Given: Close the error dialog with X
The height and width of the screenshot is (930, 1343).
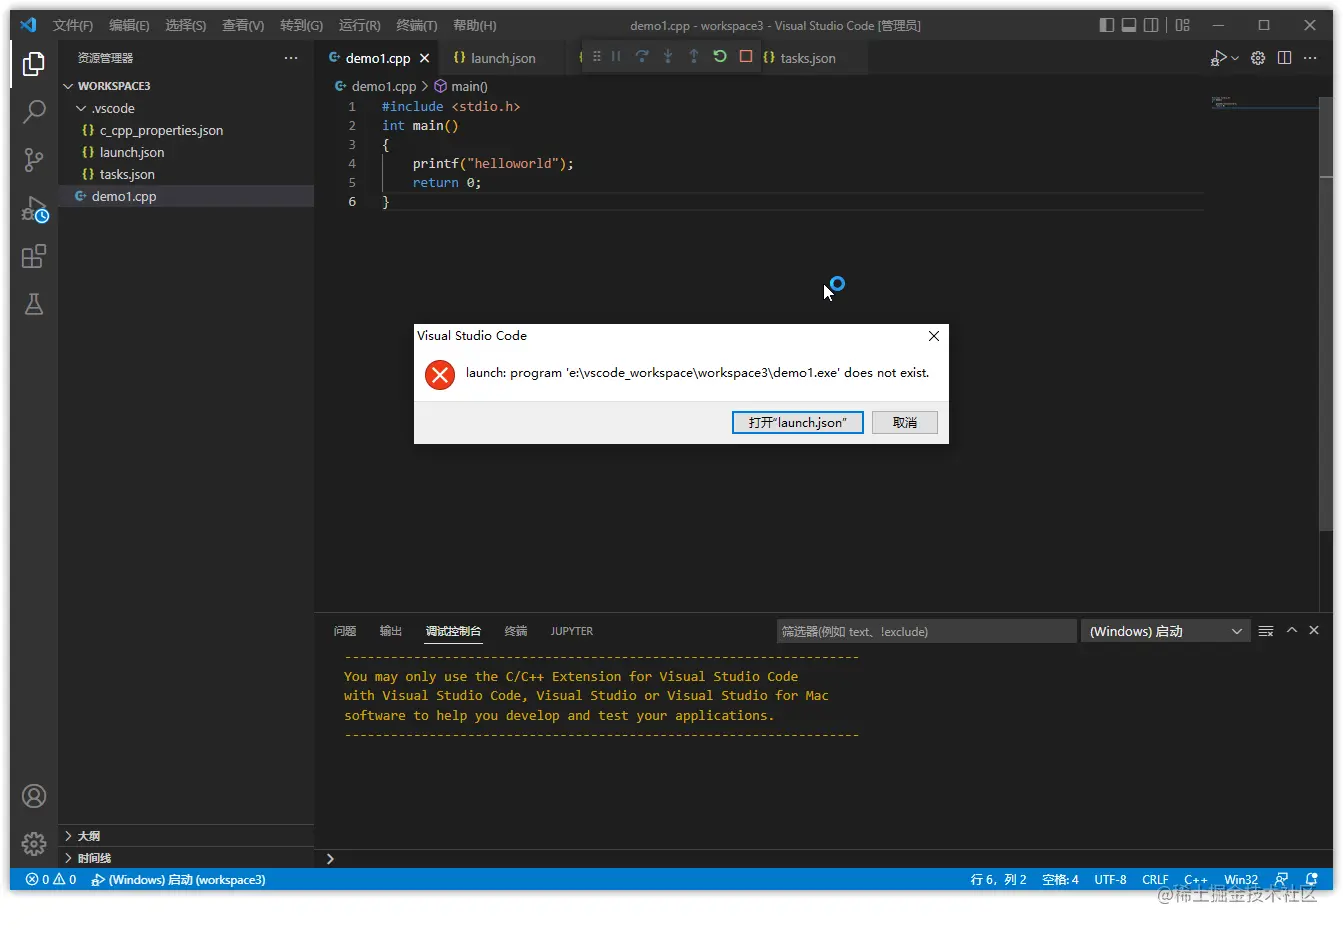Looking at the screenshot, I should pyautogui.click(x=934, y=336).
